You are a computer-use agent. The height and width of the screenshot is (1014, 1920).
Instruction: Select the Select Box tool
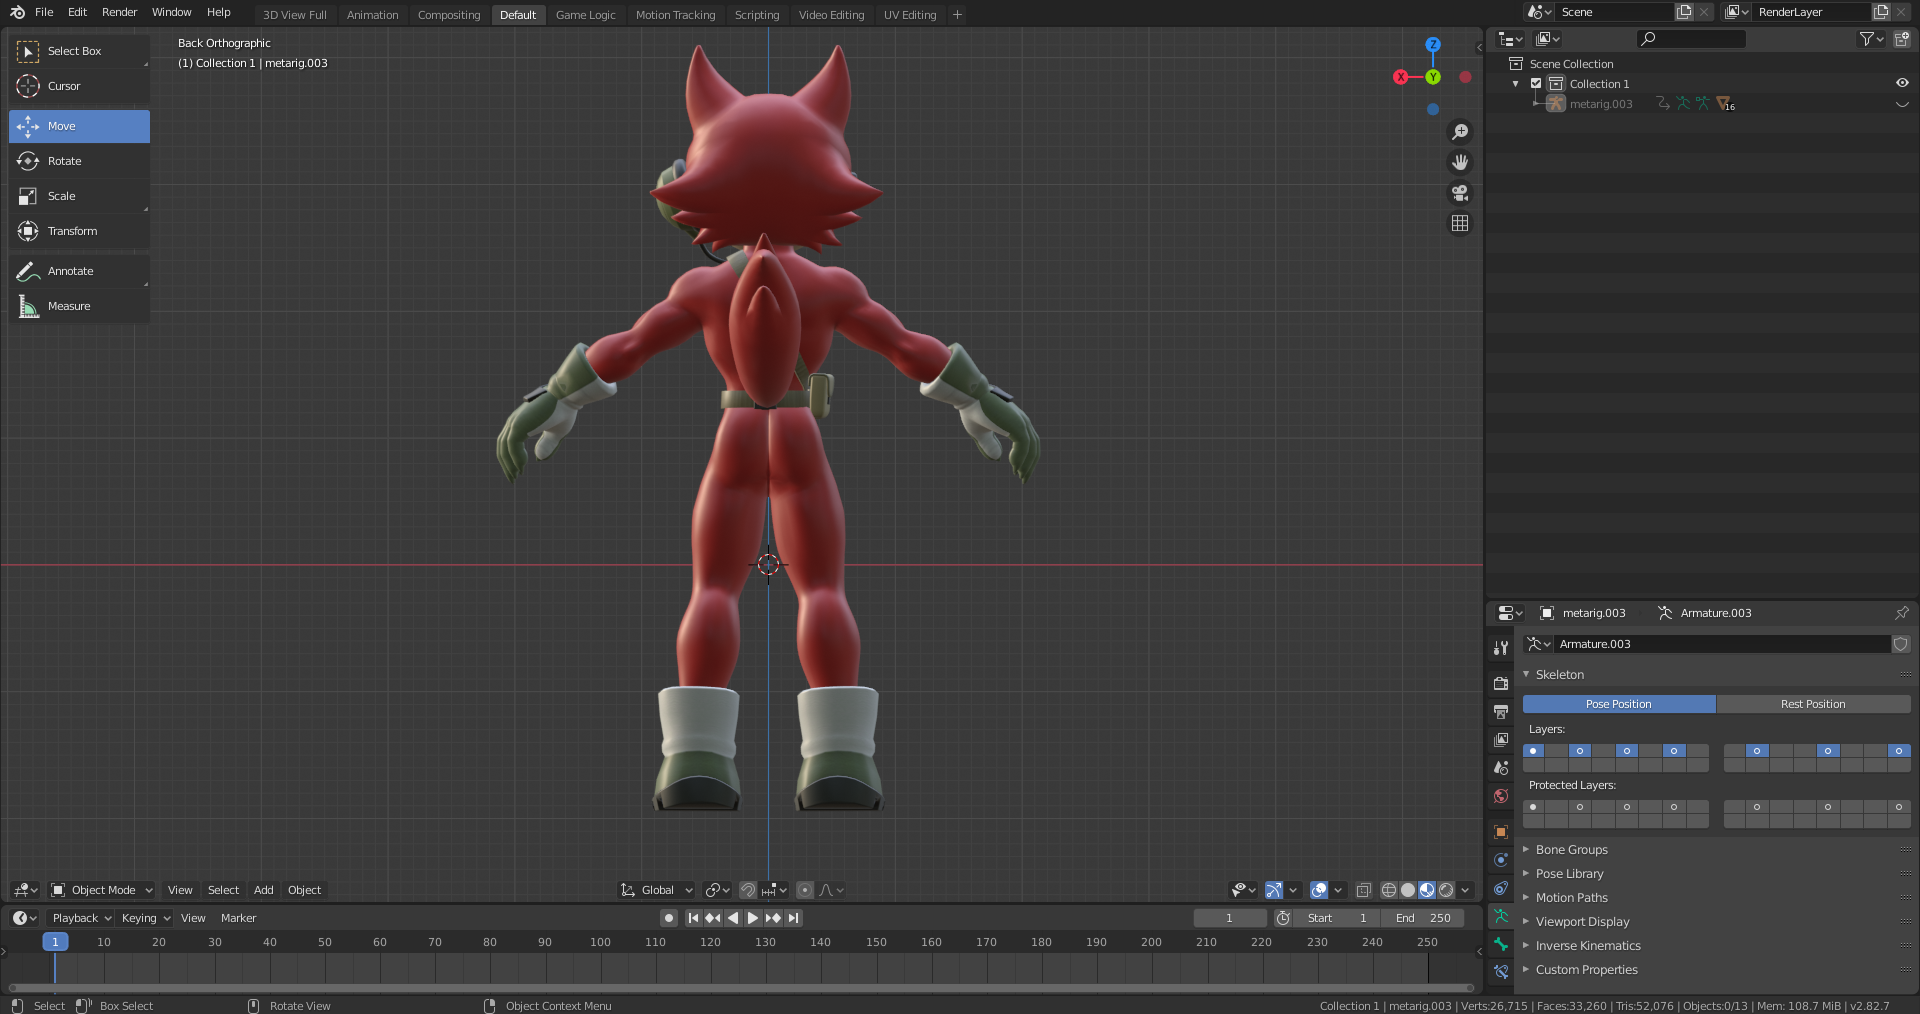click(x=79, y=51)
